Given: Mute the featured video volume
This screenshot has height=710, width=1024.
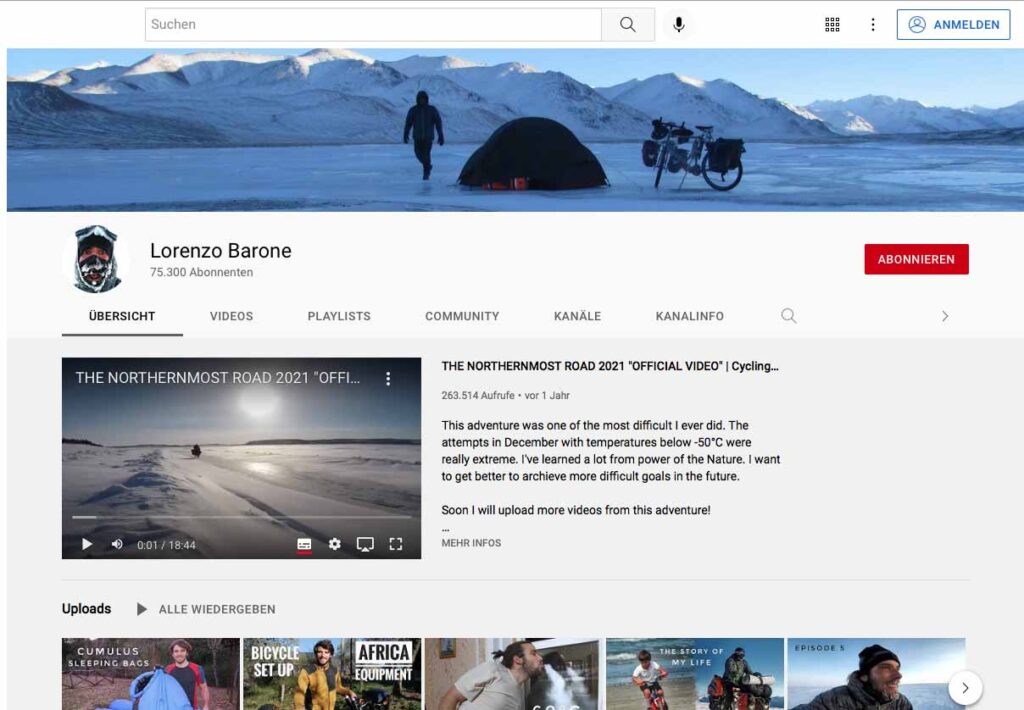Looking at the screenshot, I should coord(117,544).
